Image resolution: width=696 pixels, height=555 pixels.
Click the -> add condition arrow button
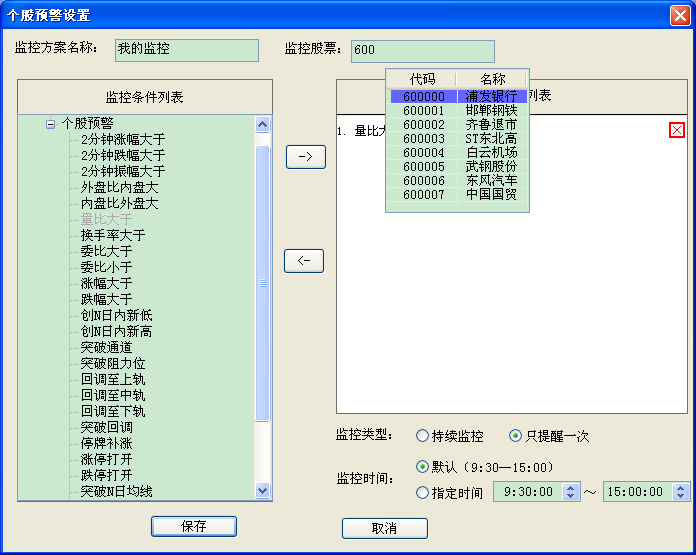(305, 157)
